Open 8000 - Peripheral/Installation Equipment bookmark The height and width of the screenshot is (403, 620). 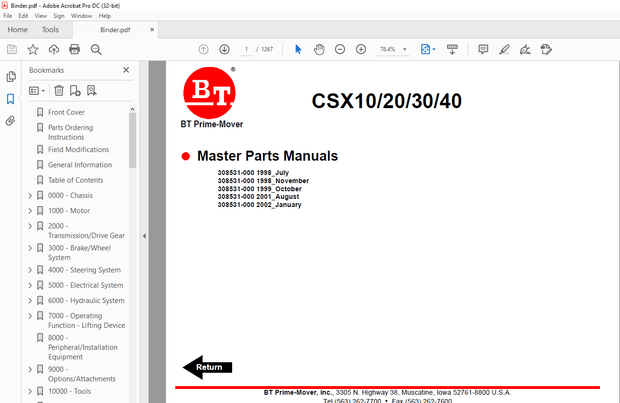pyautogui.click(x=83, y=347)
